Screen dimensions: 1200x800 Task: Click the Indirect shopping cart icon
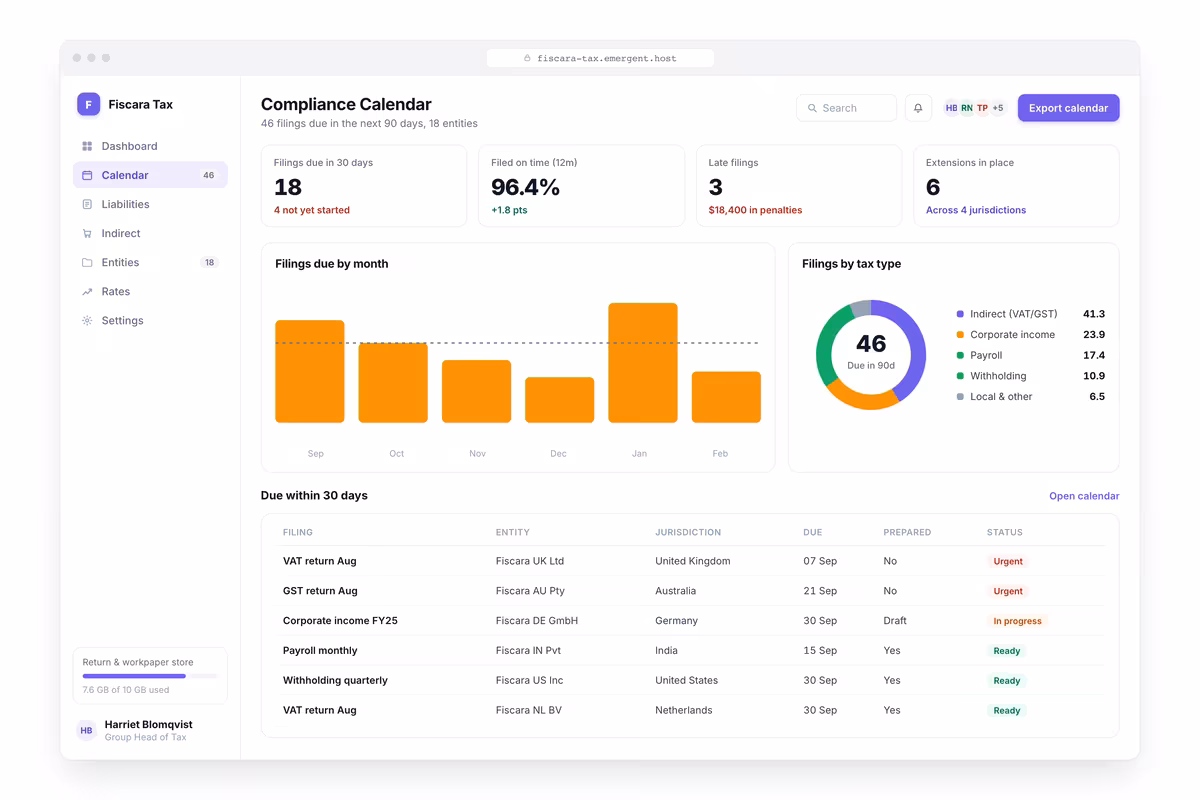pyautogui.click(x=87, y=233)
